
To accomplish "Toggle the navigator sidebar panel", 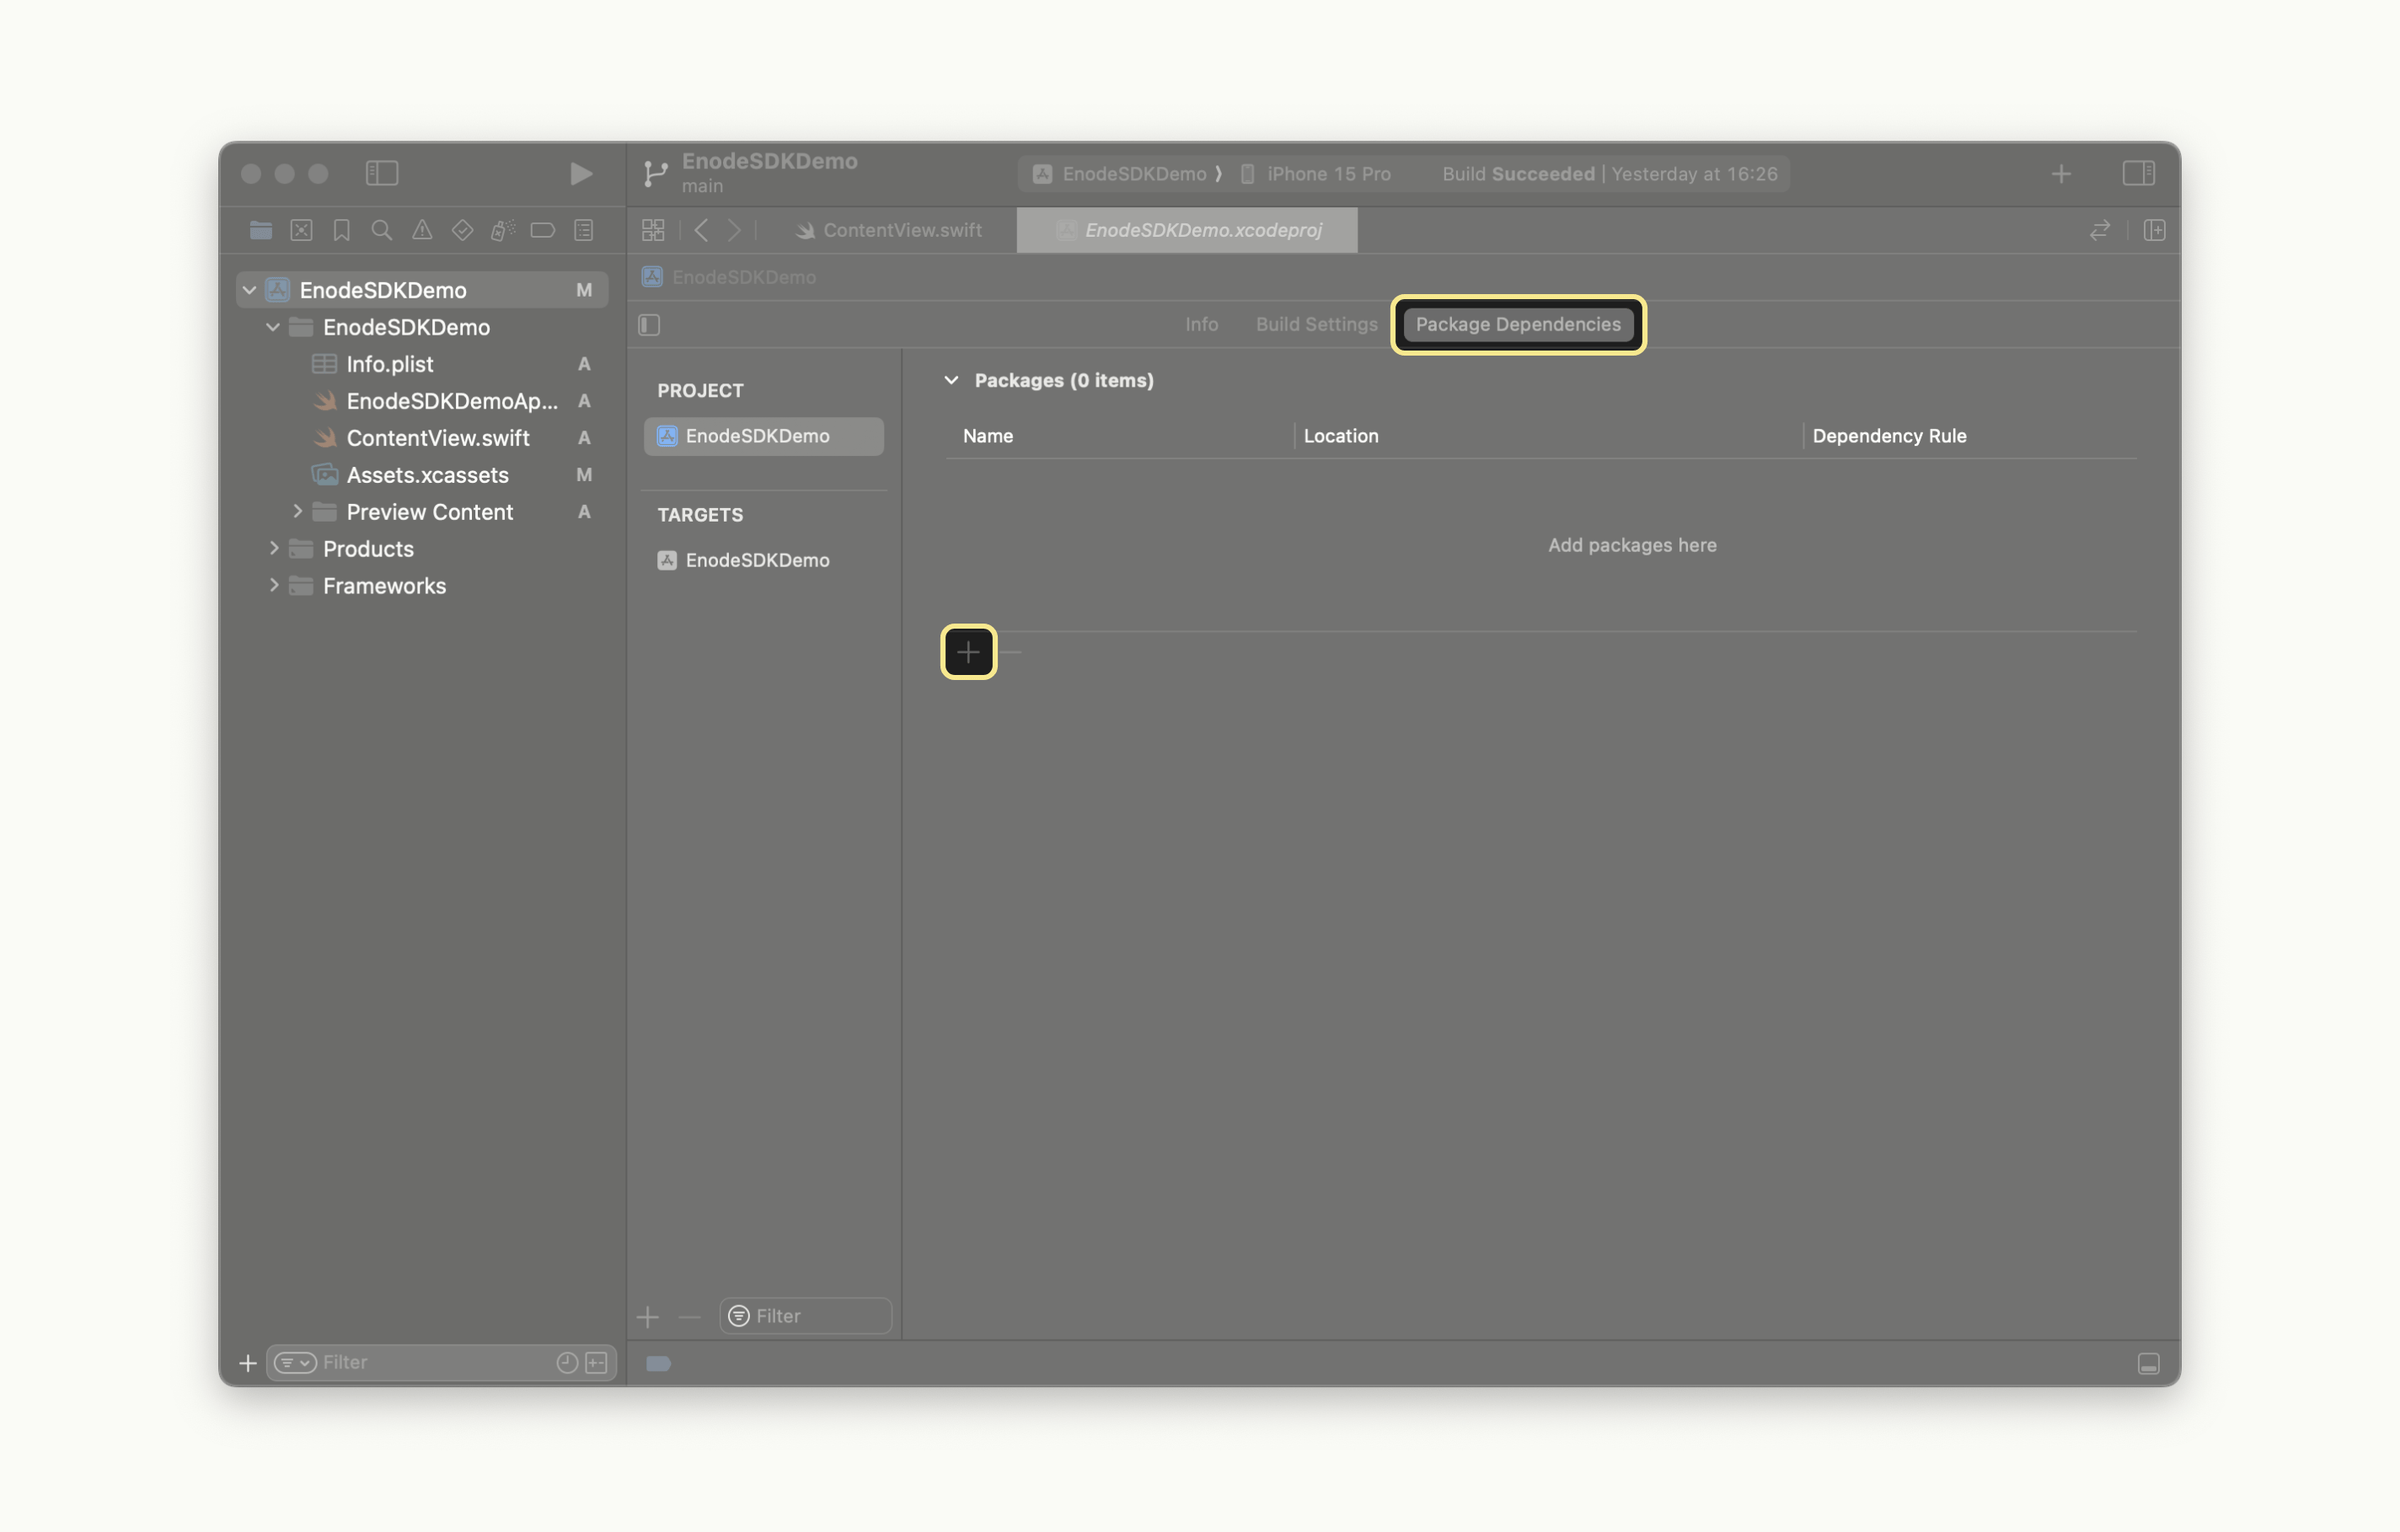I will coord(382,174).
